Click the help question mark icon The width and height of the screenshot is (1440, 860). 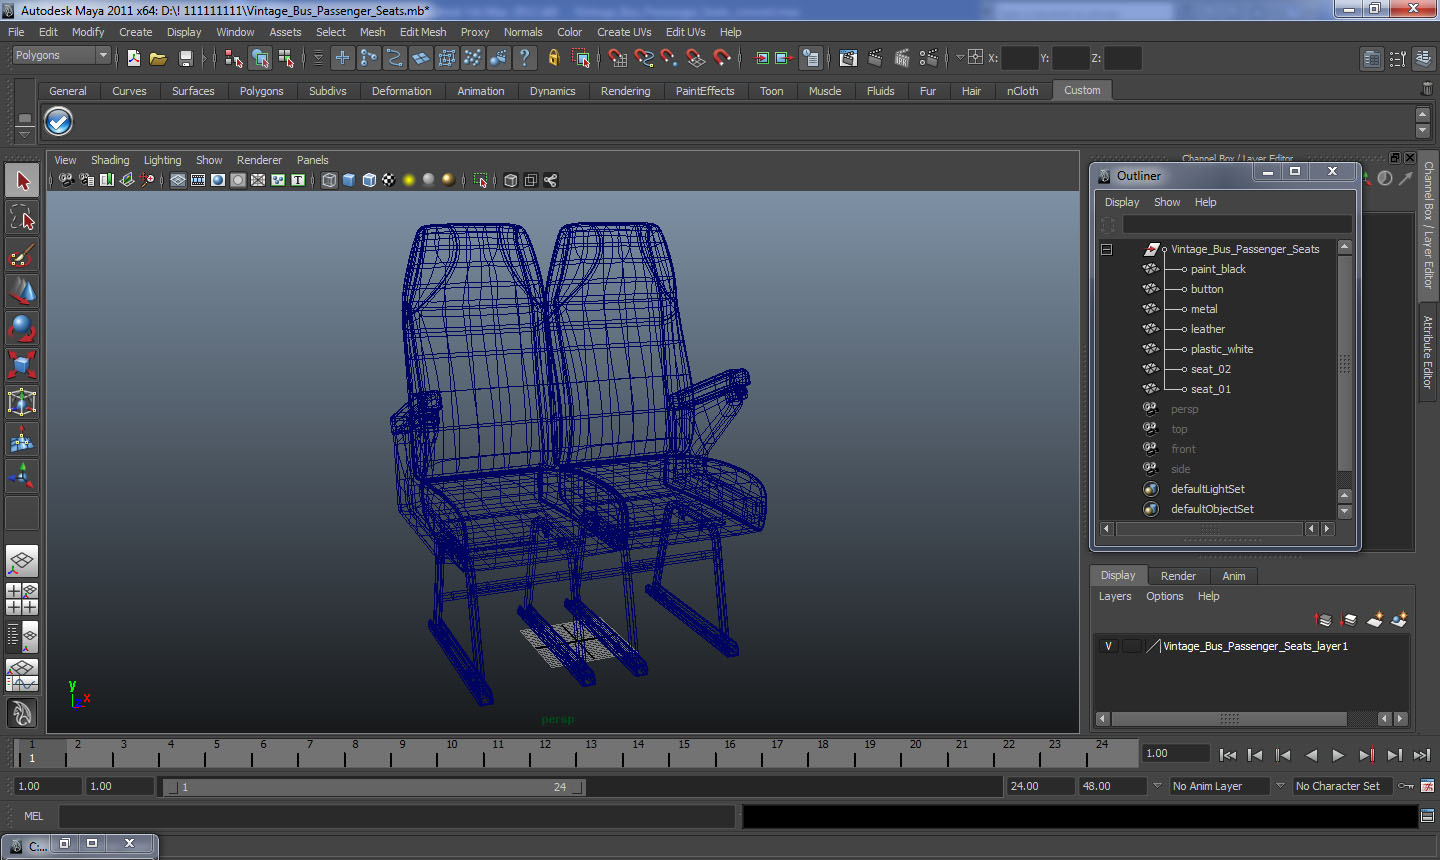(525, 58)
